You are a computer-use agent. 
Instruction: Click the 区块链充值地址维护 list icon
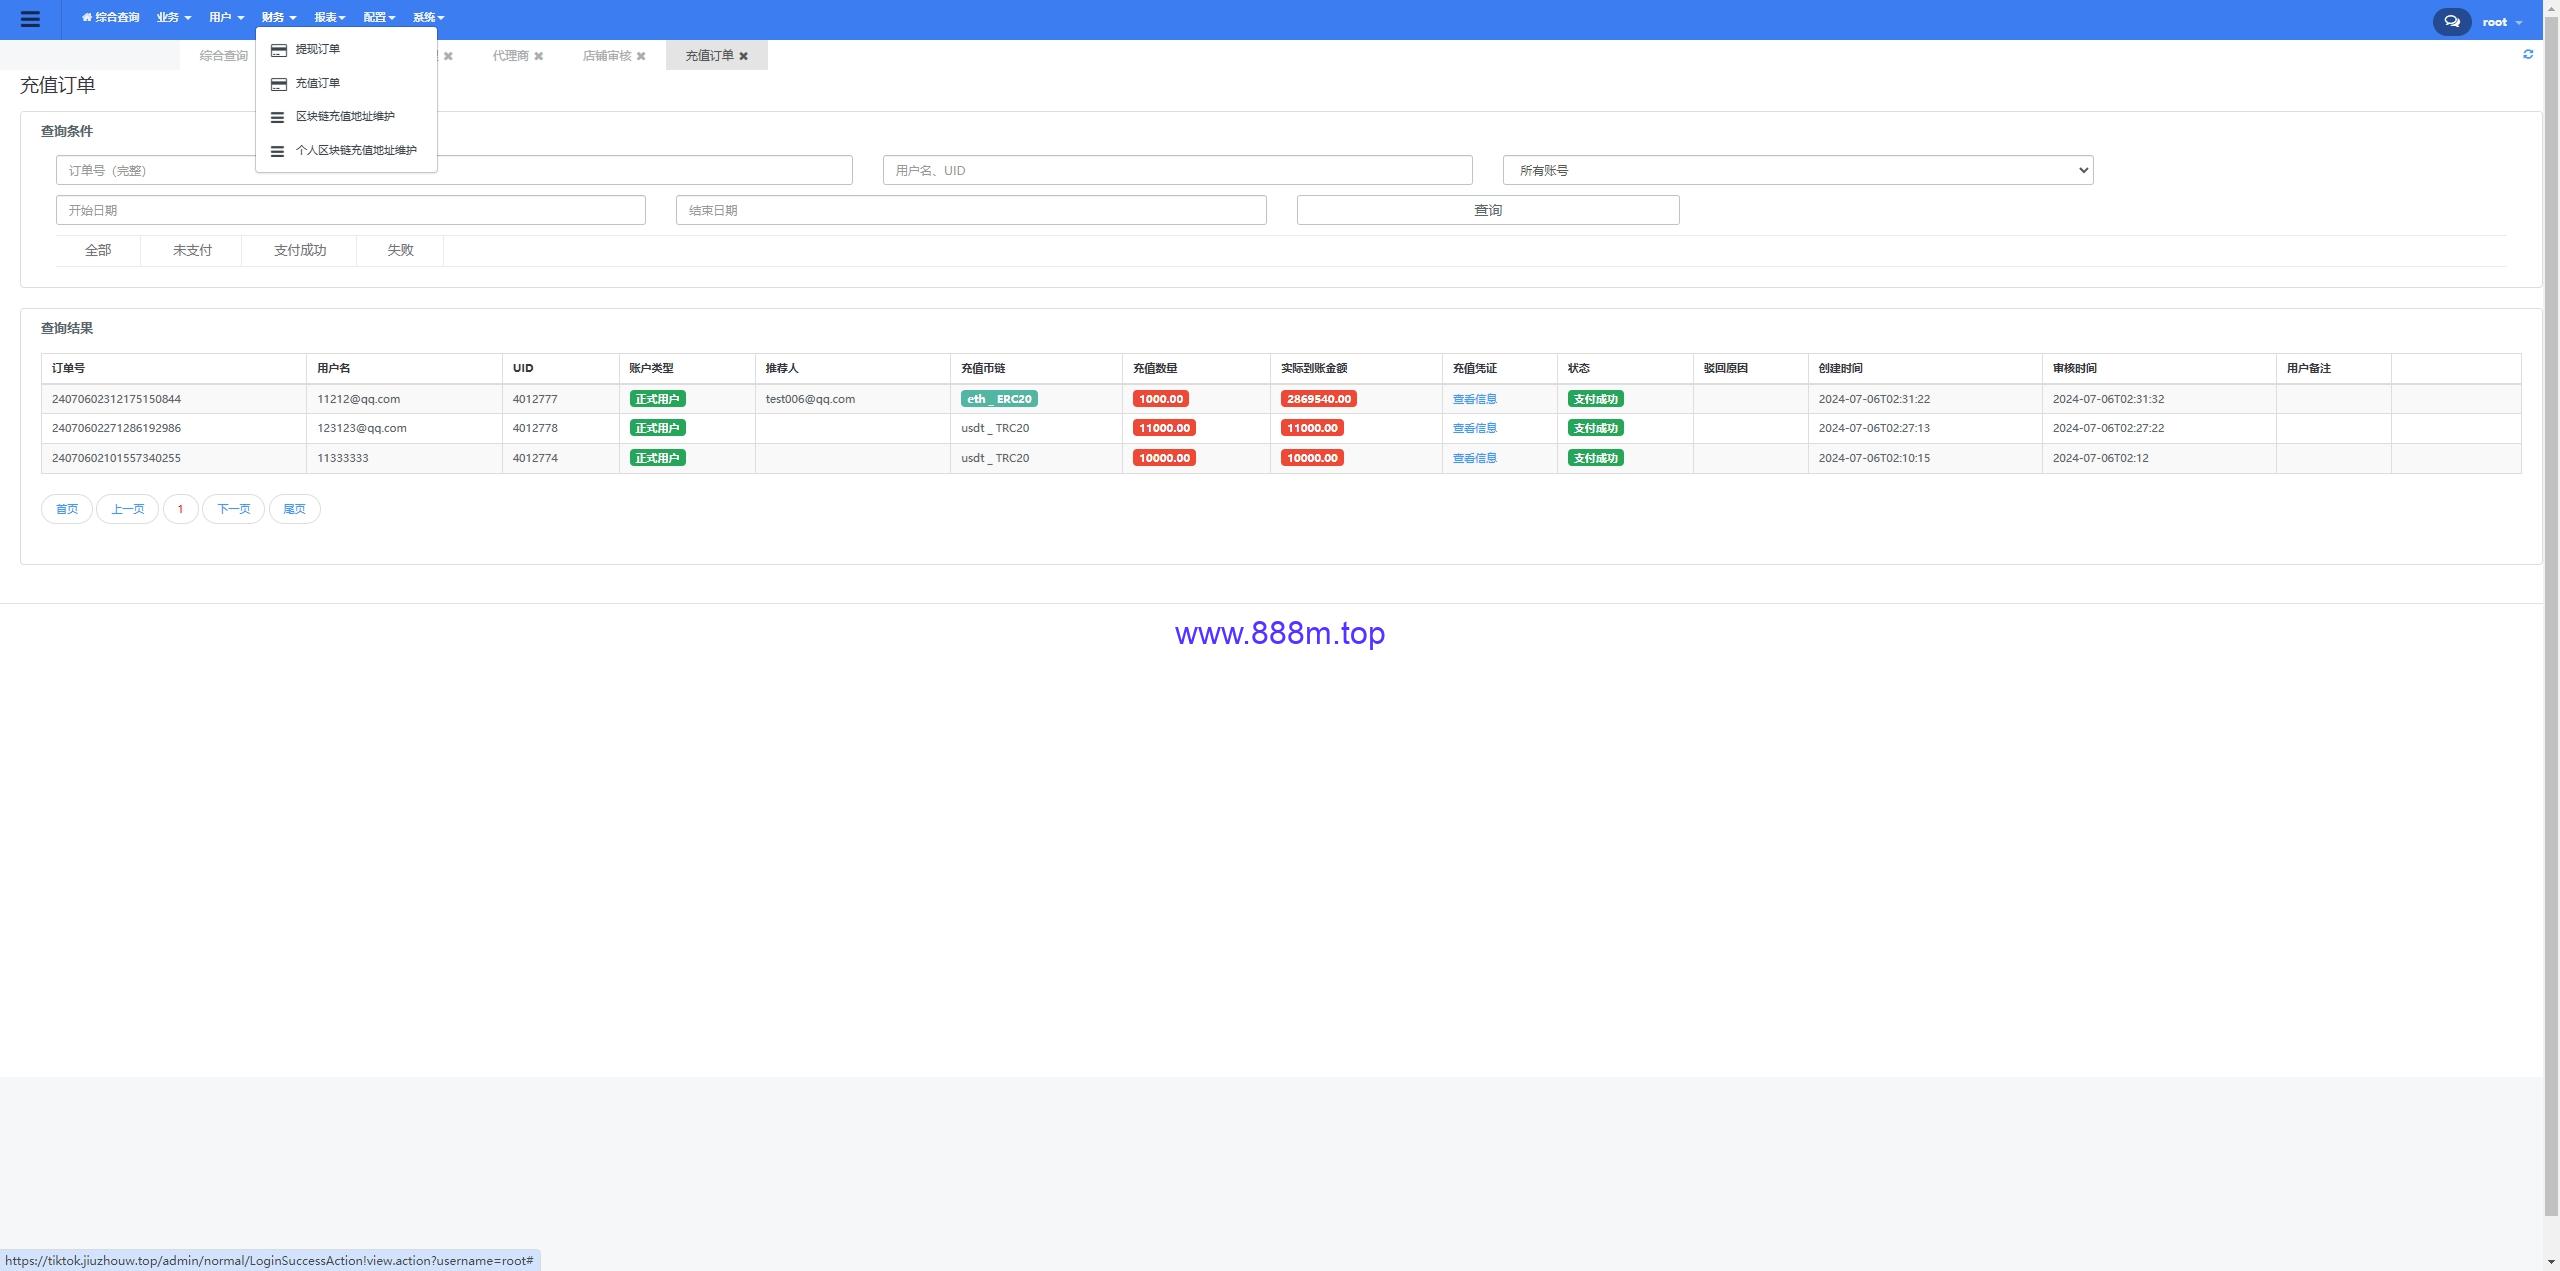(278, 117)
